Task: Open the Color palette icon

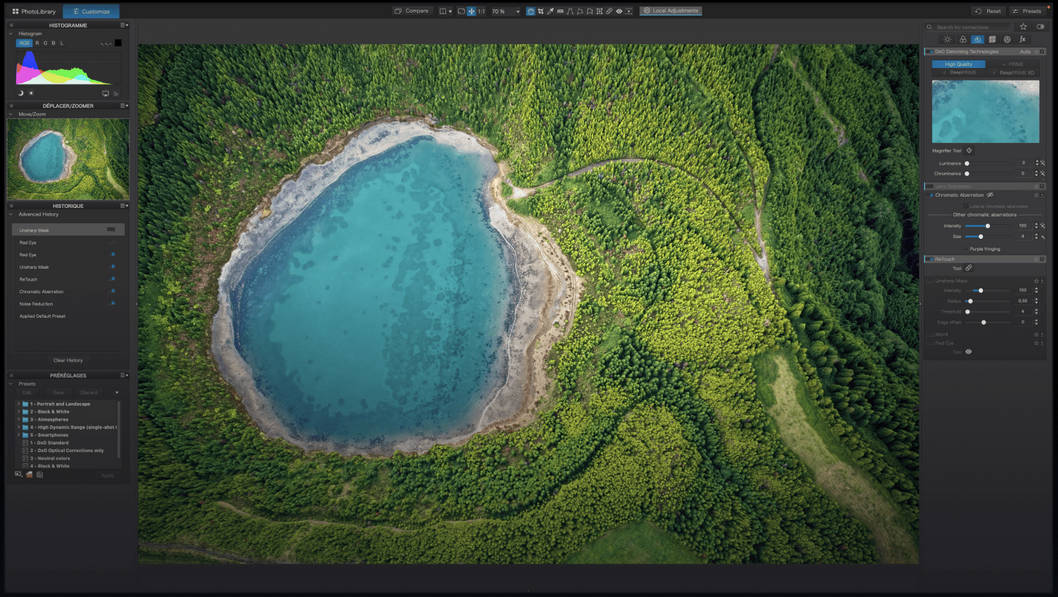Action: (963, 39)
